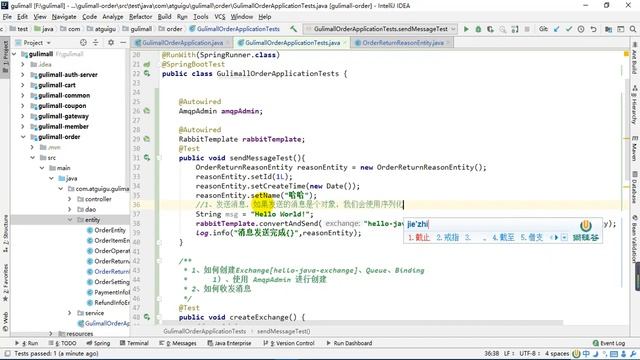Click the 4 spaces indent status indicator

557,353
